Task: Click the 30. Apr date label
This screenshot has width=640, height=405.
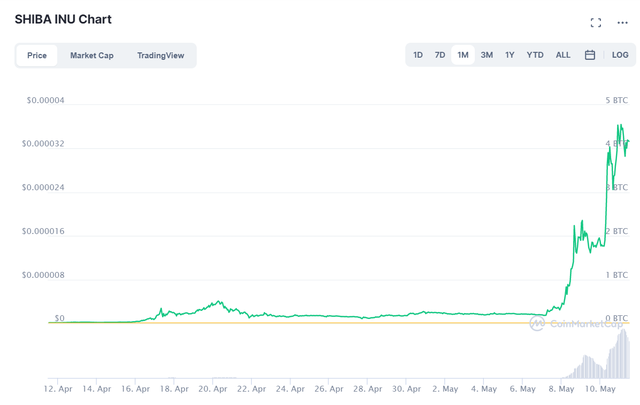Action: [406, 389]
